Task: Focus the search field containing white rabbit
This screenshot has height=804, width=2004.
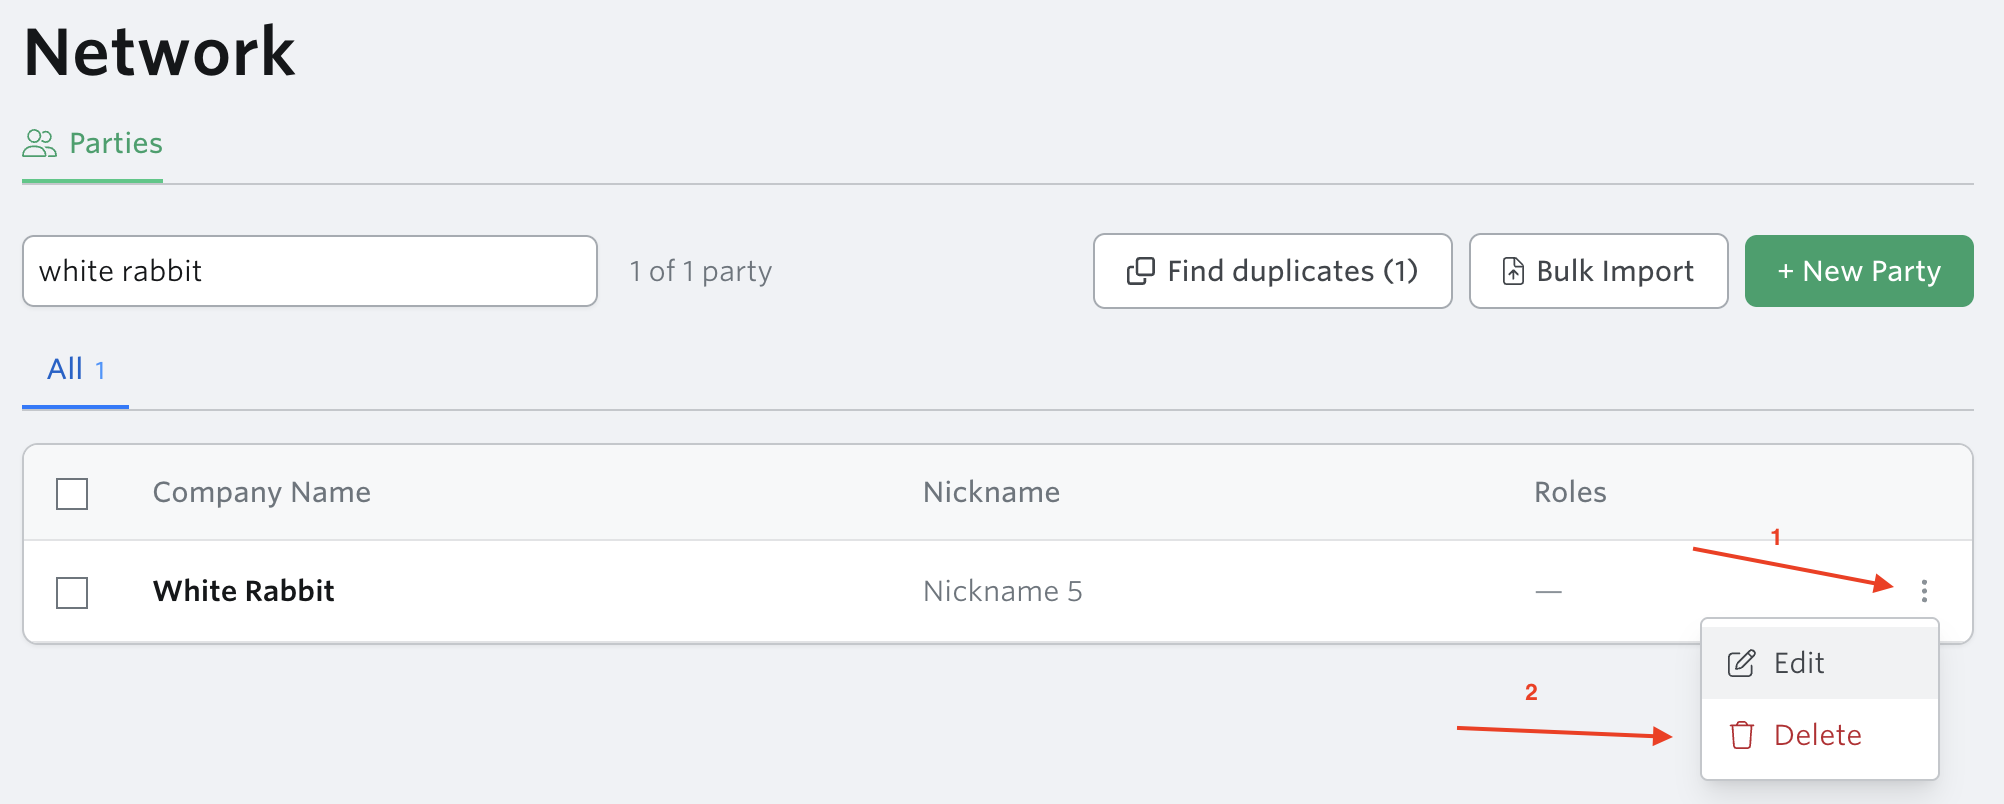Action: [310, 271]
